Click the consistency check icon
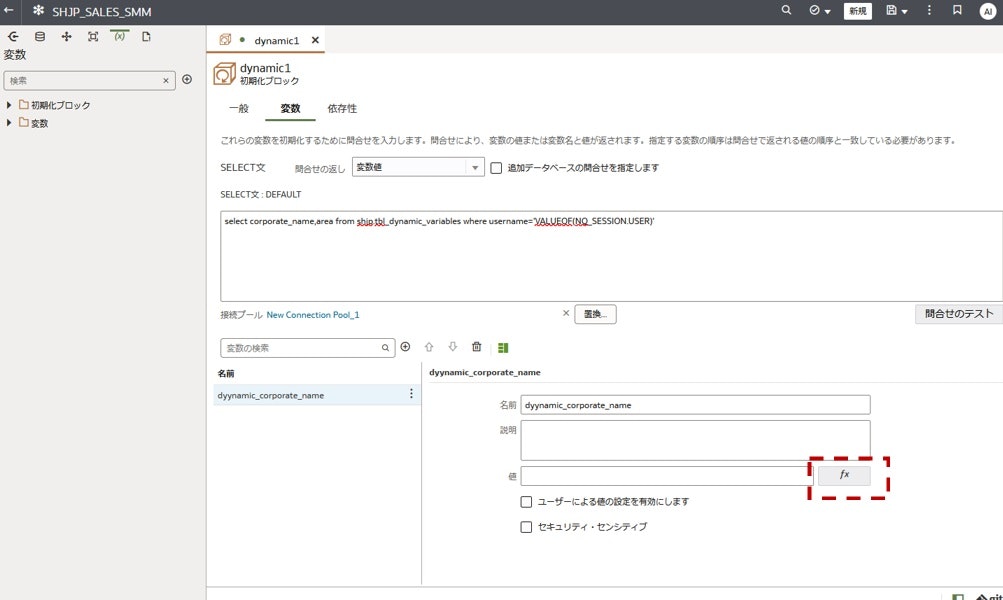The image size is (1003, 600). [x=814, y=10]
